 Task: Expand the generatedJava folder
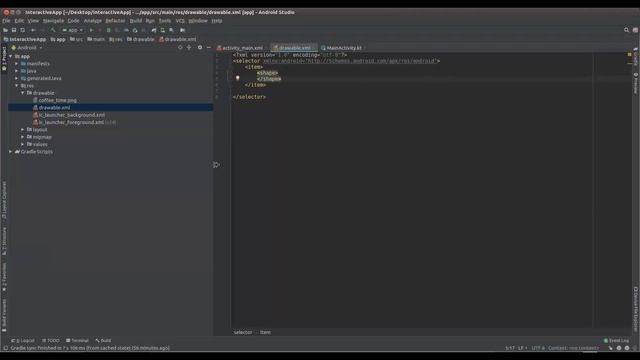tap(17, 78)
